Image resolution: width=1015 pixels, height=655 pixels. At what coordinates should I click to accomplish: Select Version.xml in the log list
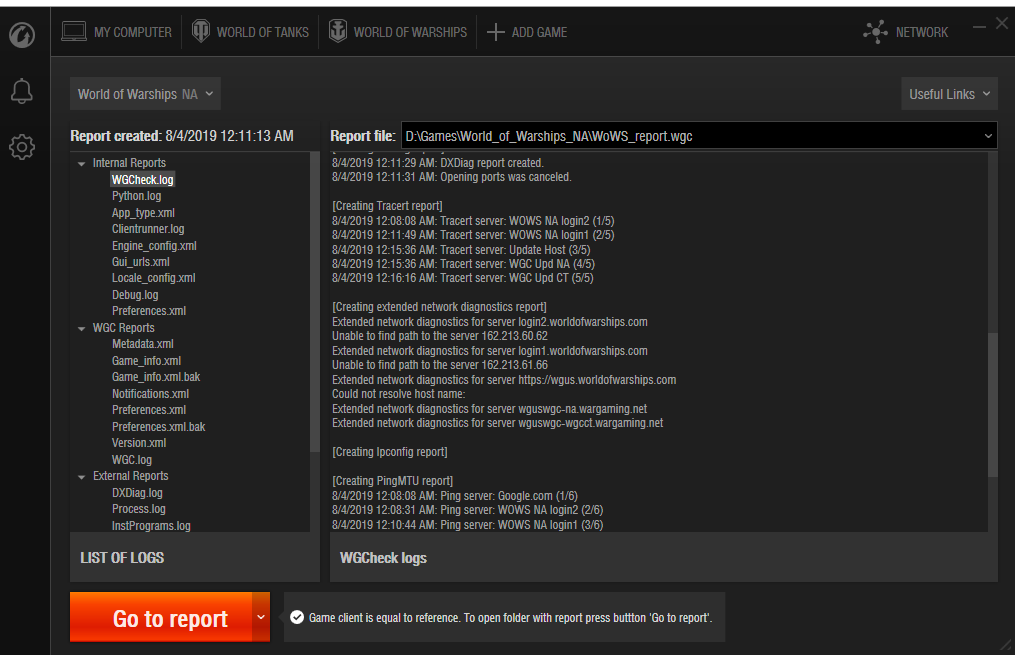click(x=139, y=443)
